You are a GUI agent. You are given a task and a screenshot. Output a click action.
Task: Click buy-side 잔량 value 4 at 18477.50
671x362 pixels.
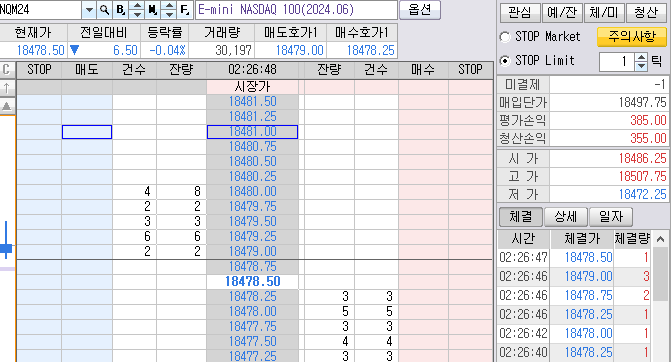click(x=329, y=341)
